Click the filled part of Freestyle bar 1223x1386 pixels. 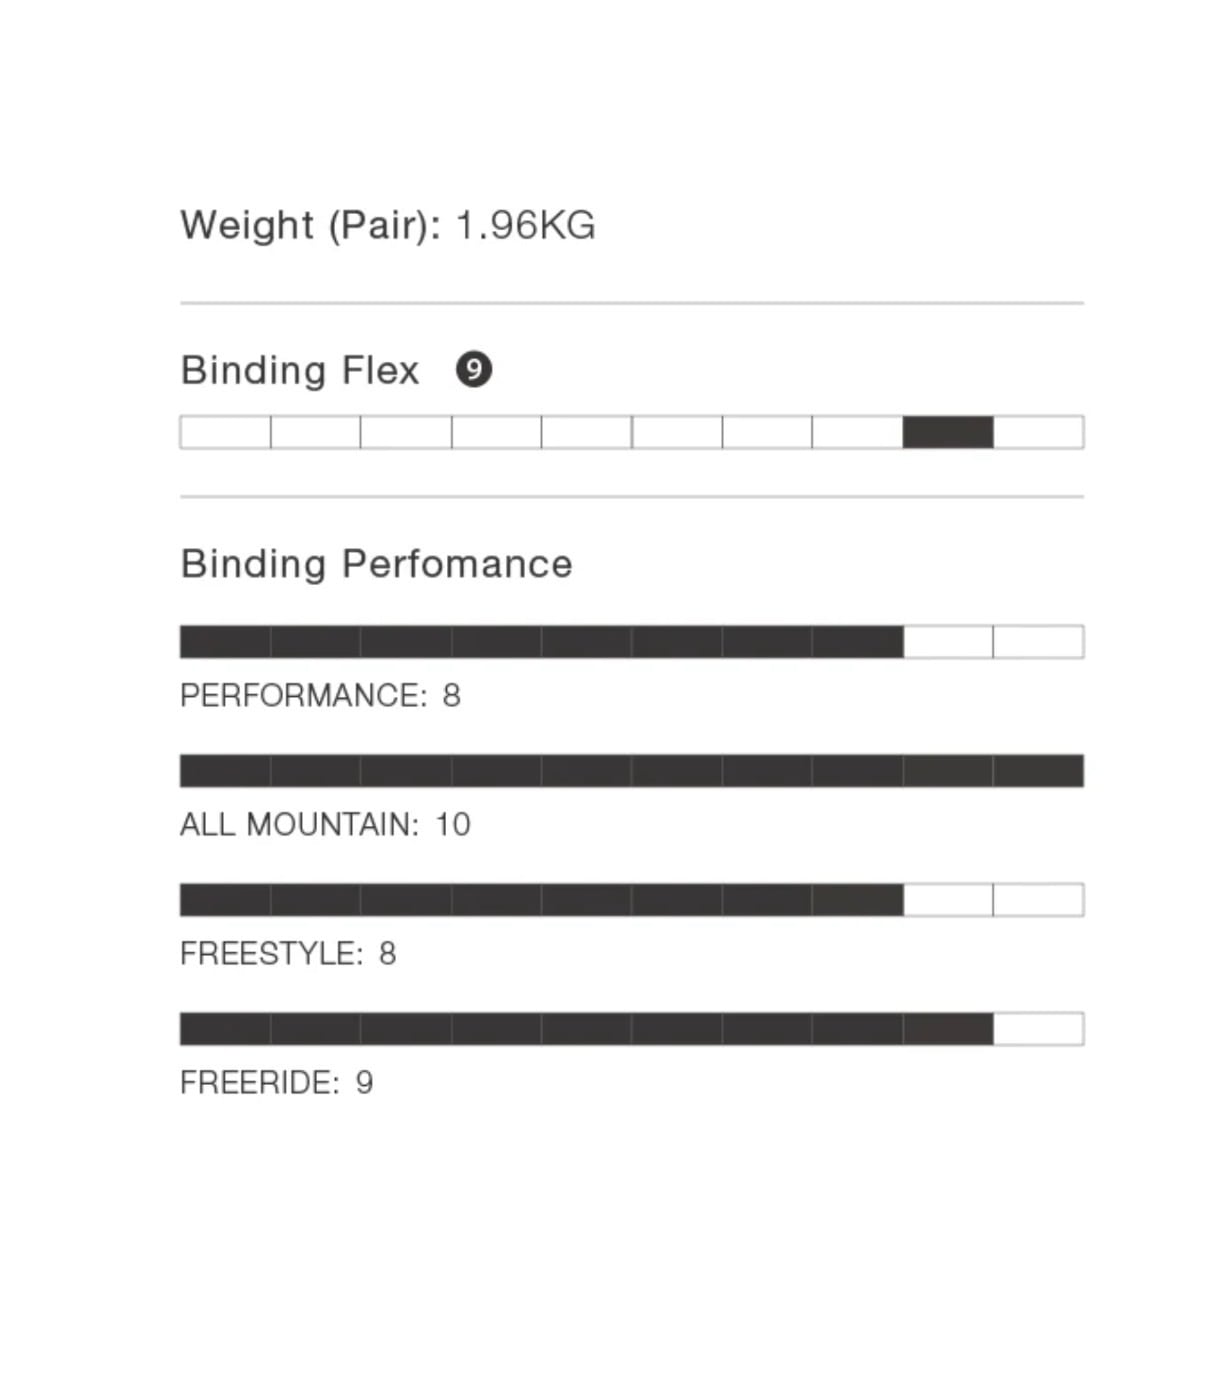(x=541, y=900)
